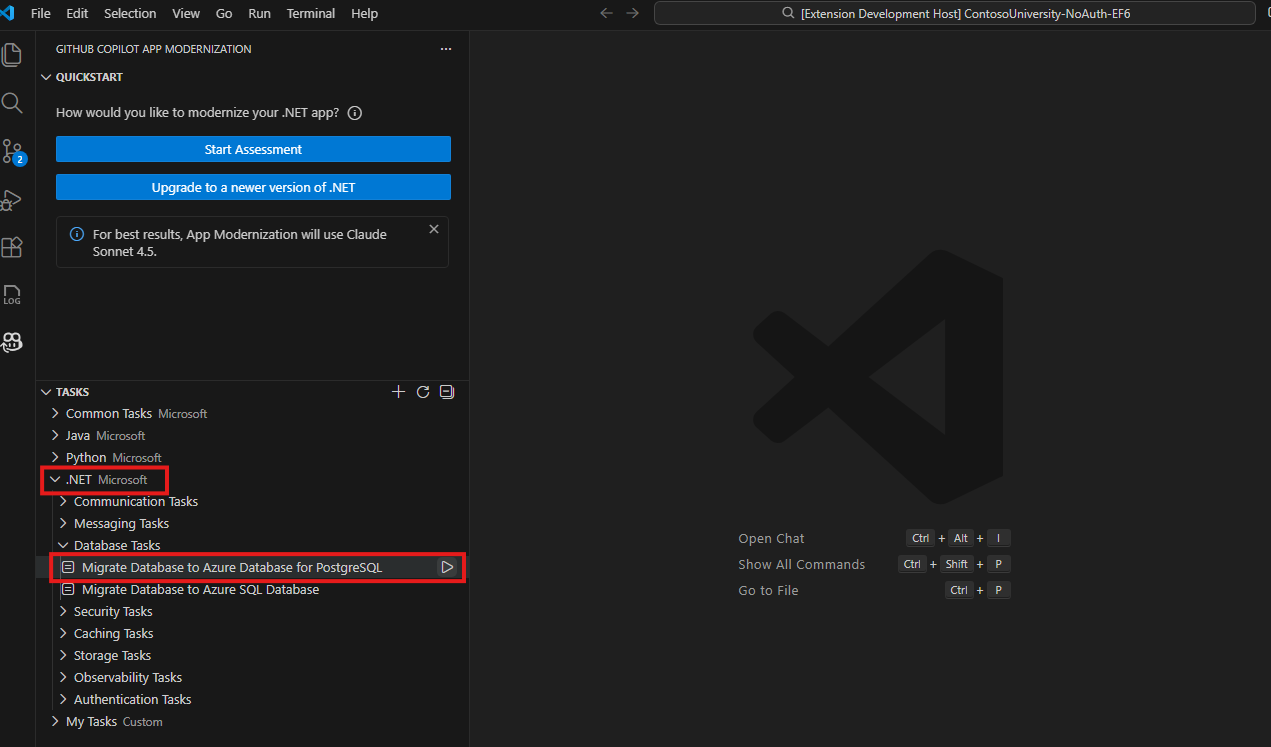Open the Run and Debug panel
The image size is (1271, 747).
point(12,199)
